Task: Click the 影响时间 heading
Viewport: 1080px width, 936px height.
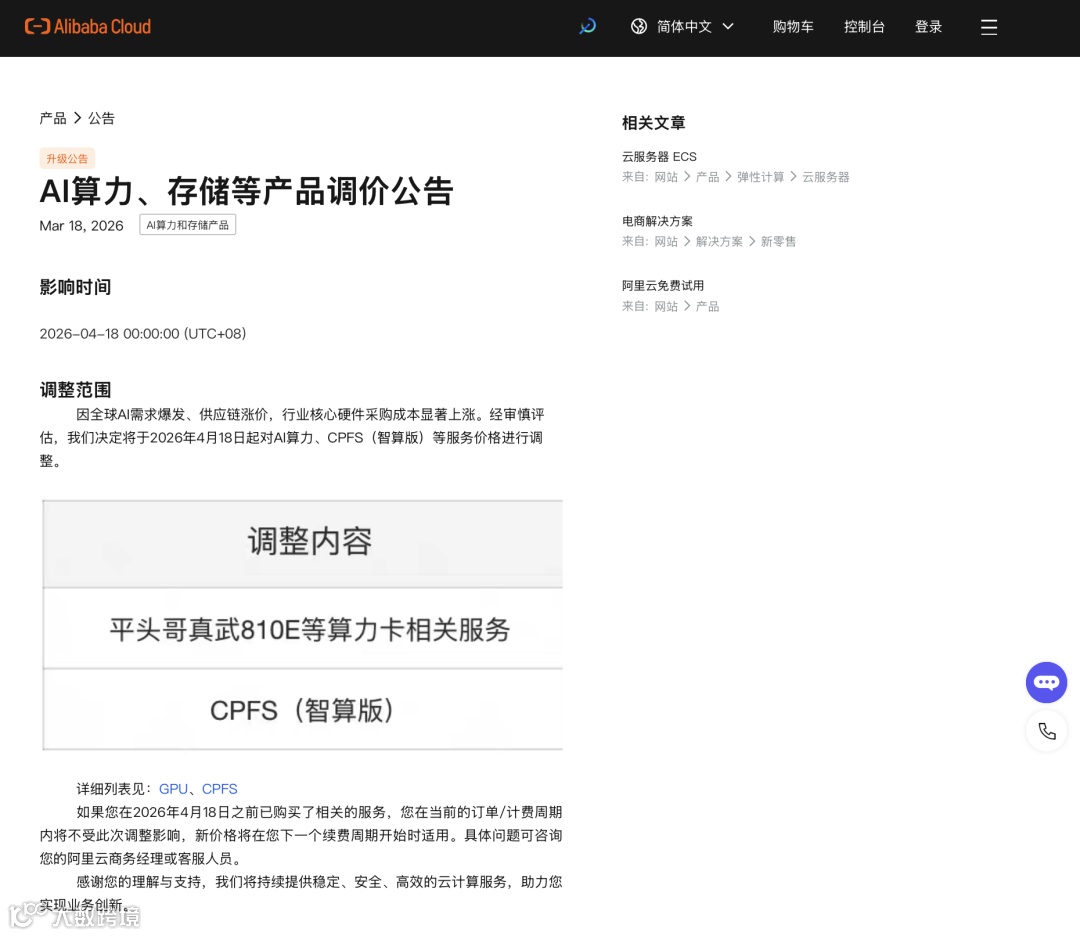Action: point(75,287)
